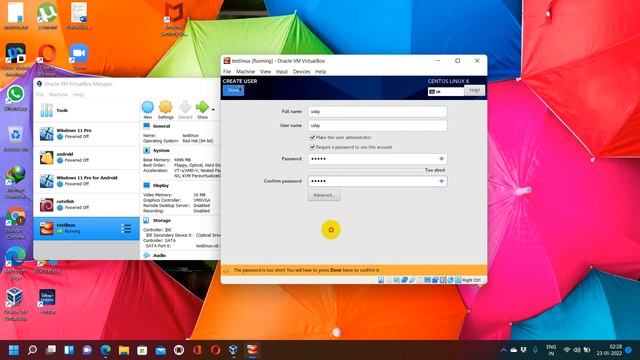Click the password strength bar
The width and height of the screenshot is (640, 360).
pos(365,170)
